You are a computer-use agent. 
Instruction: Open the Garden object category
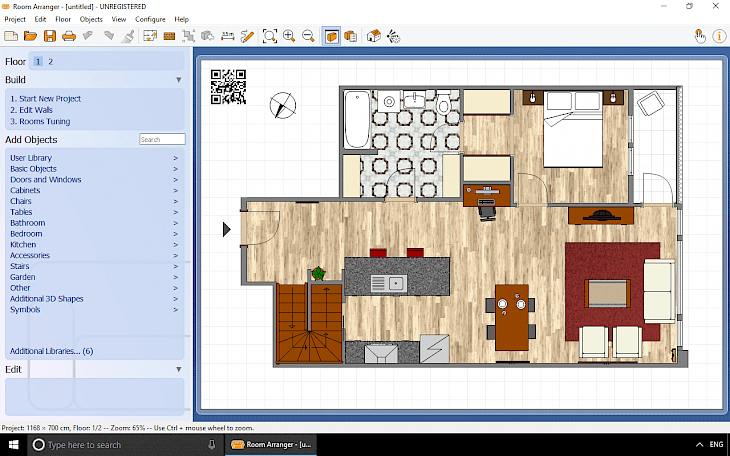94,277
